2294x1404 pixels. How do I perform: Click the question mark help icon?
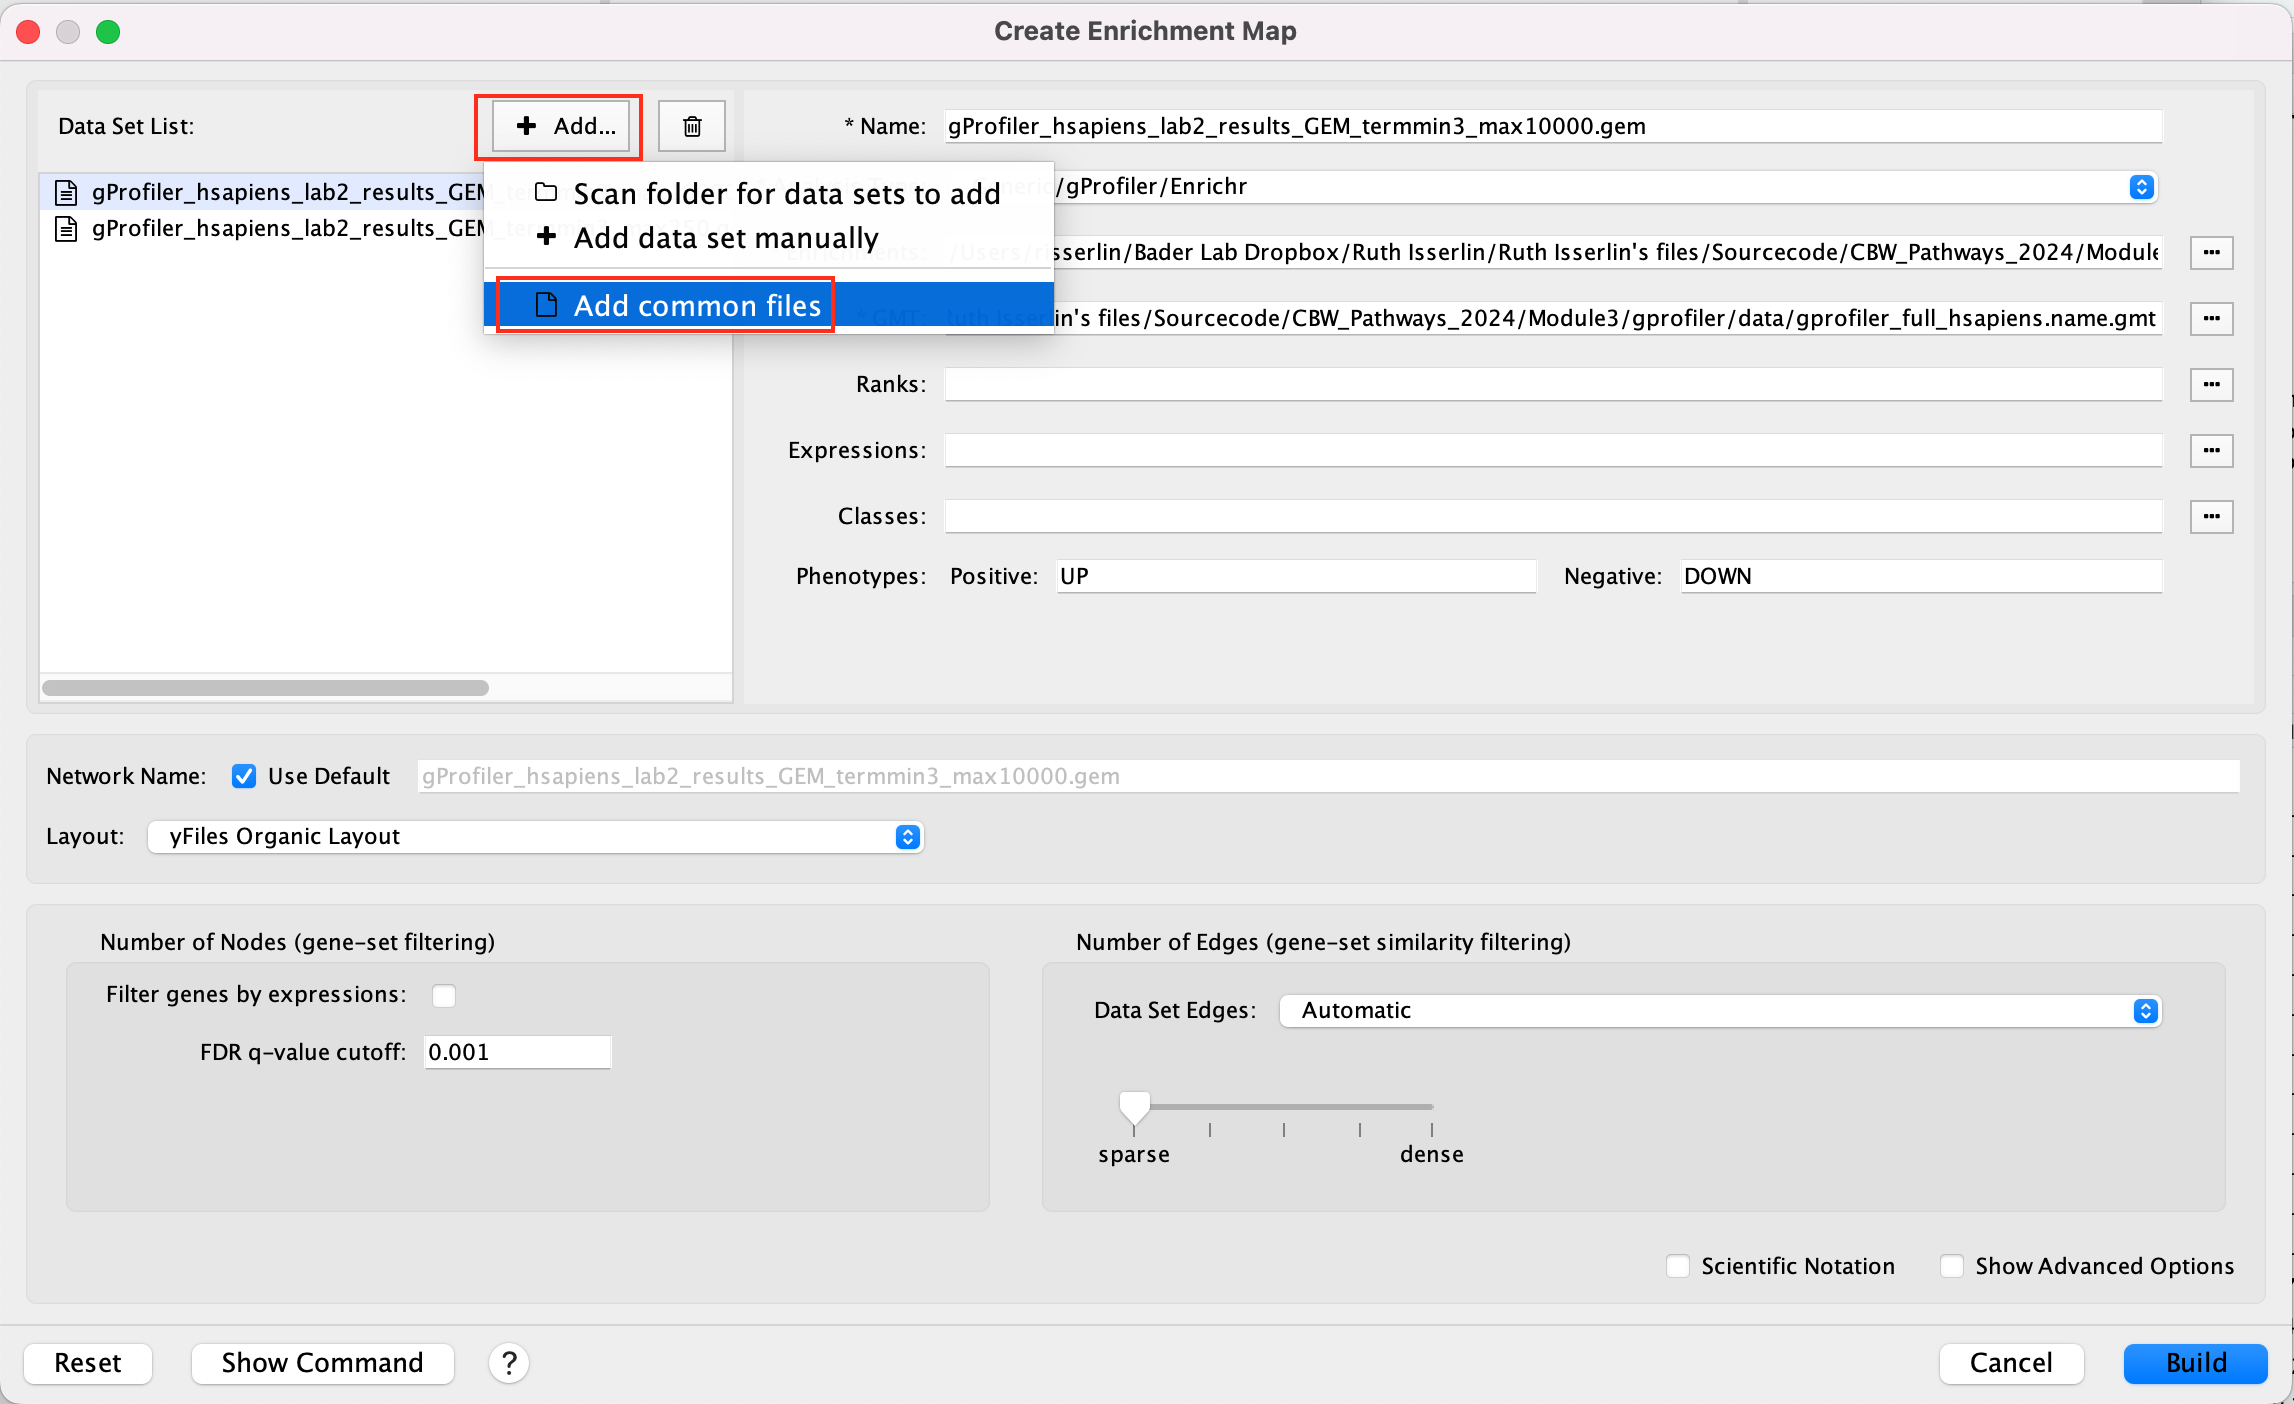point(509,1362)
